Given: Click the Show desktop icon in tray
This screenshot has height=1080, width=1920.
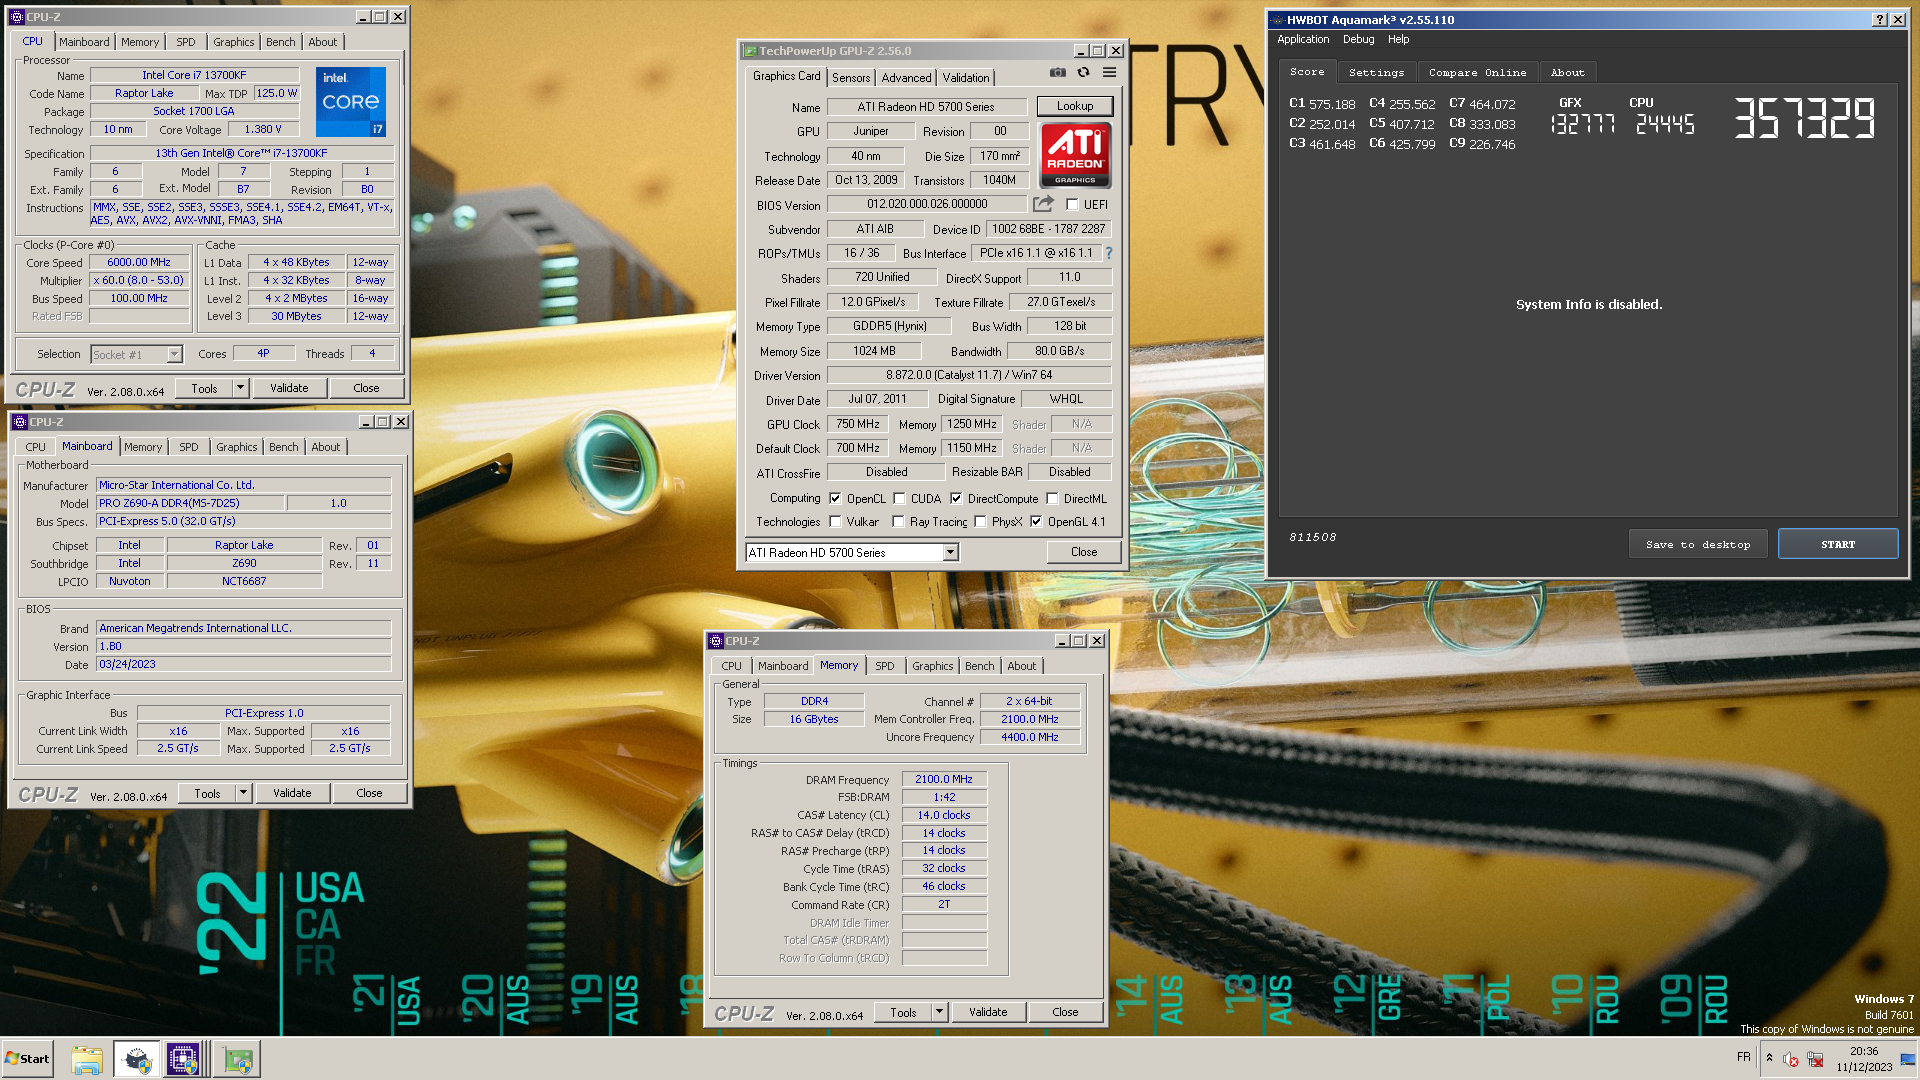Looking at the screenshot, I should click(1908, 1059).
